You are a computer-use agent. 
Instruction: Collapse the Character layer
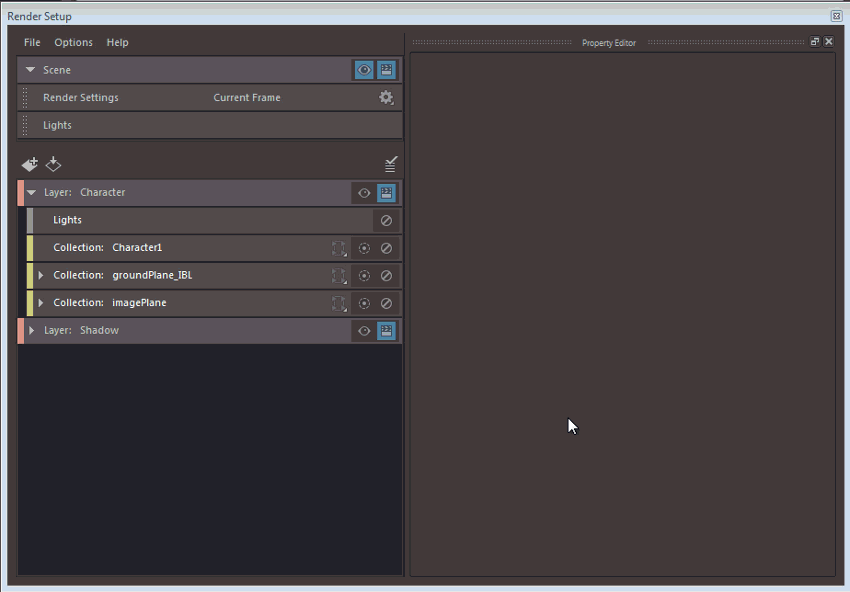31,192
